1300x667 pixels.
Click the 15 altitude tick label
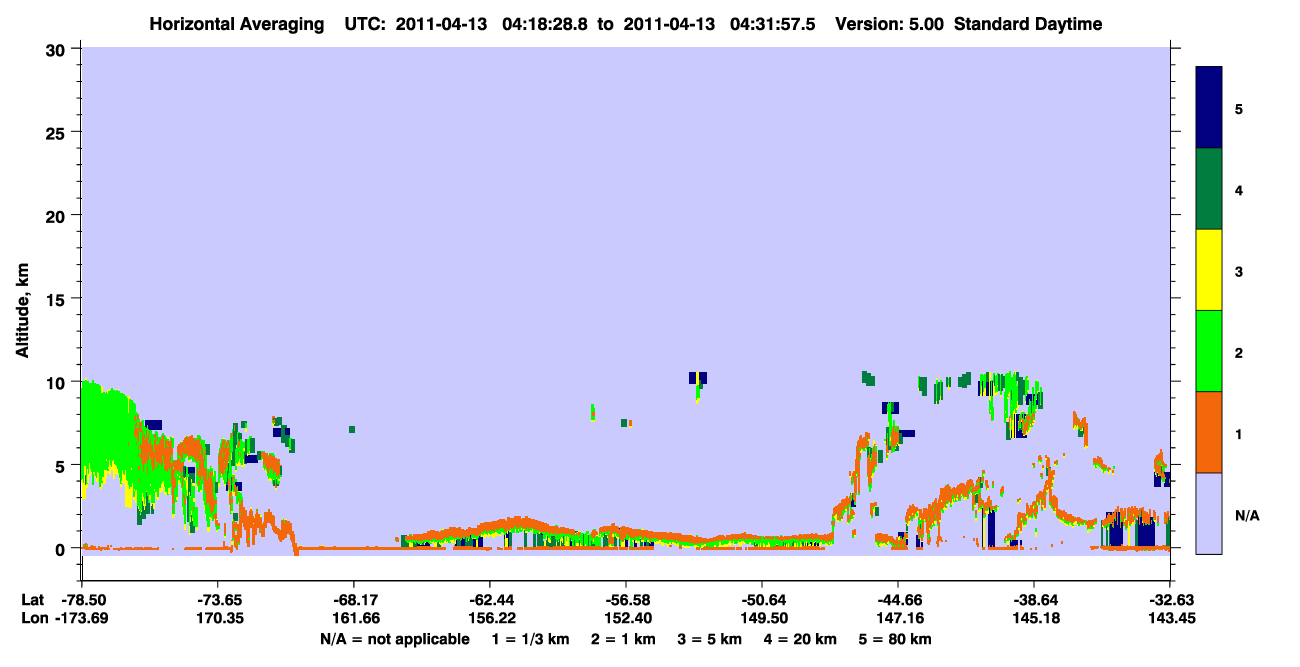[56, 299]
